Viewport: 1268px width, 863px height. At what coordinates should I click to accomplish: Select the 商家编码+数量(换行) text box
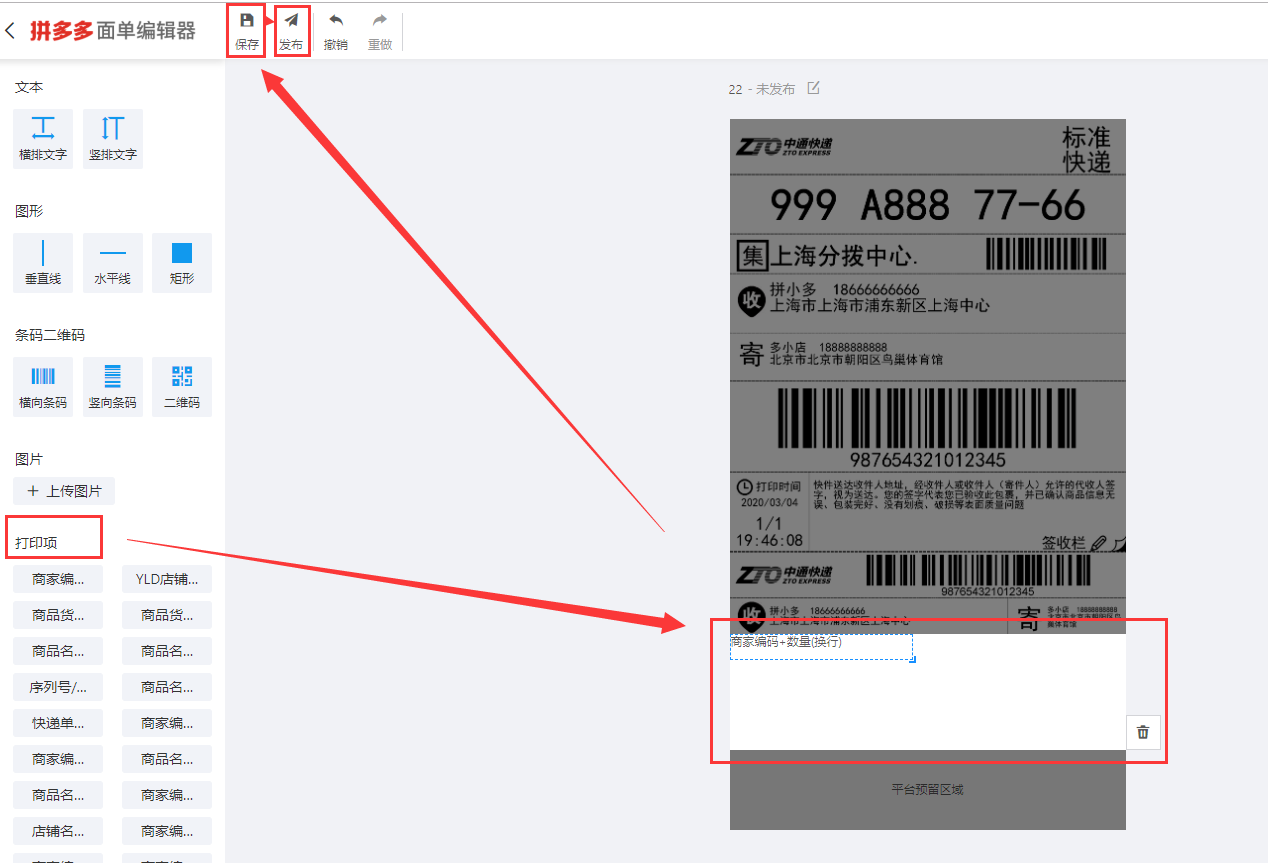[x=821, y=647]
